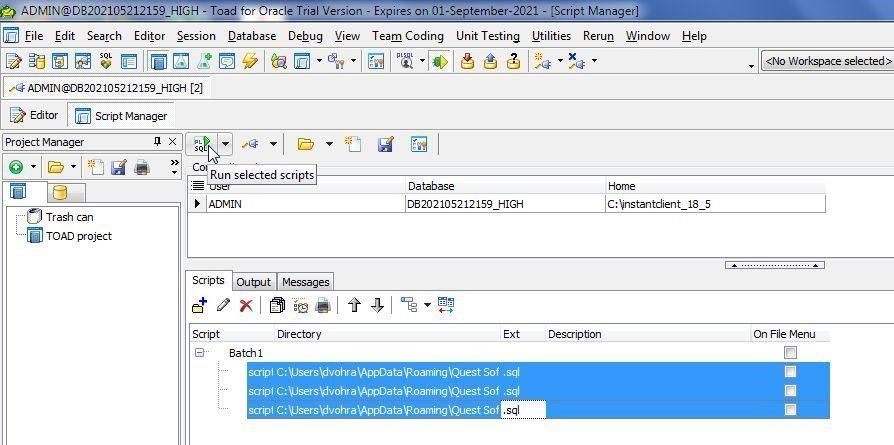Click the Home column header in connections grid
The height and width of the screenshot is (445, 894).
pos(715,186)
